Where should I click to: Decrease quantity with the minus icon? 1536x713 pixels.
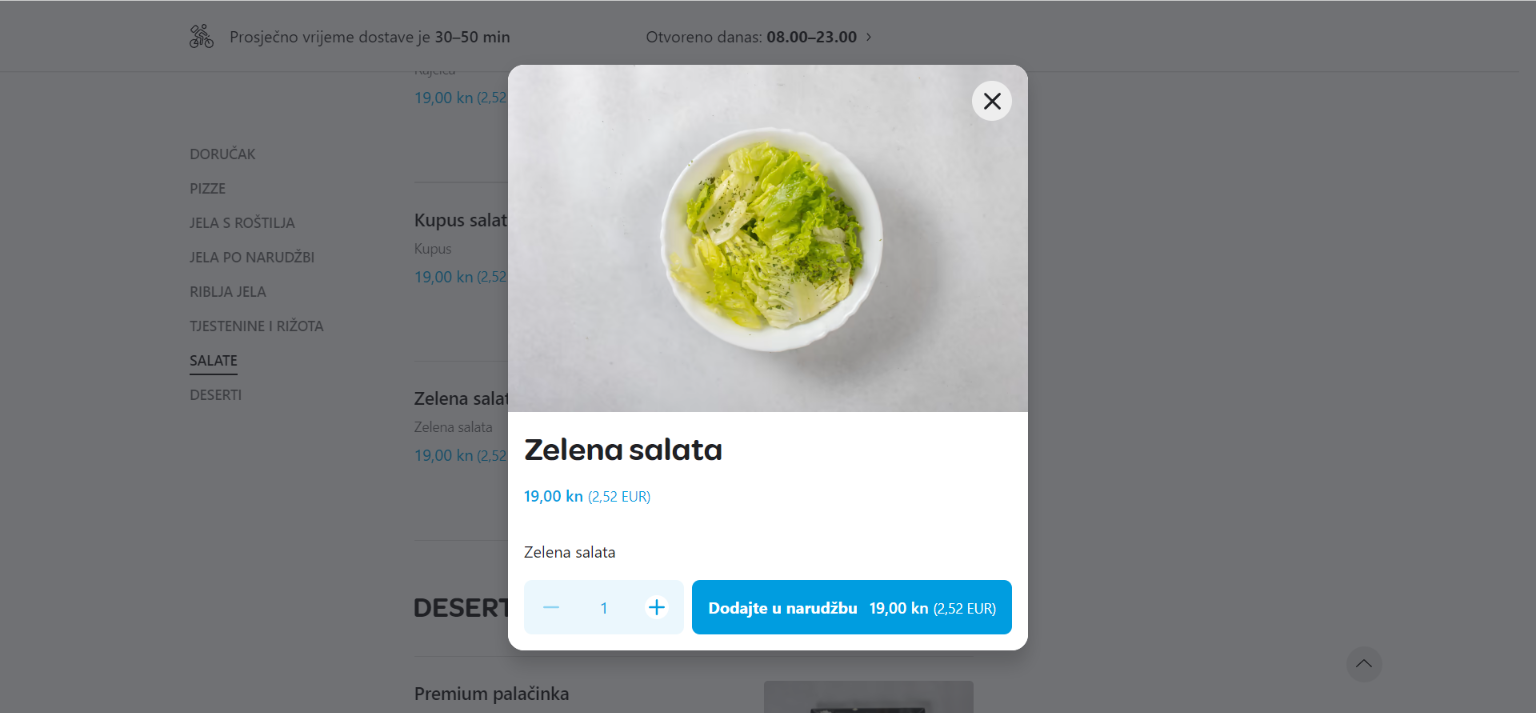tap(551, 607)
